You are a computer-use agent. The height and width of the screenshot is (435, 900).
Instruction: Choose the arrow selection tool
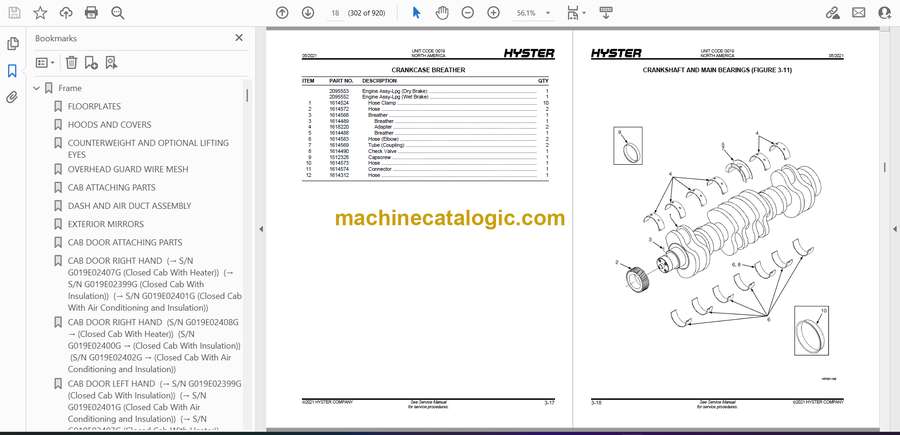tap(417, 13)
